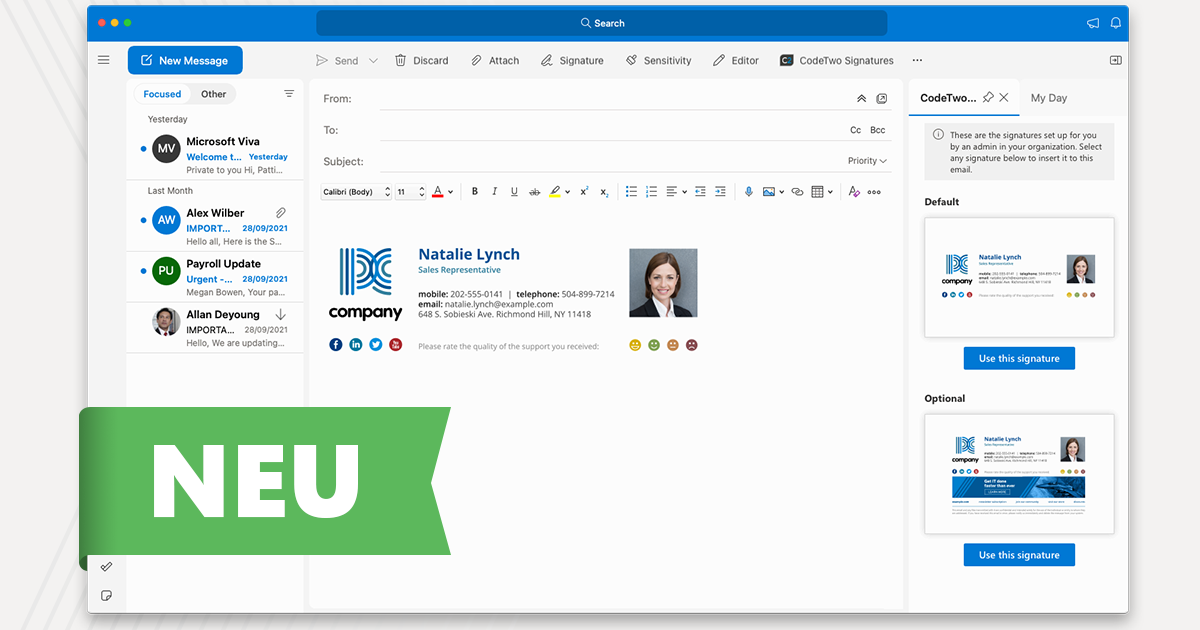Apply red font color
1200x630 pixels.
click(x=437, y=192)
